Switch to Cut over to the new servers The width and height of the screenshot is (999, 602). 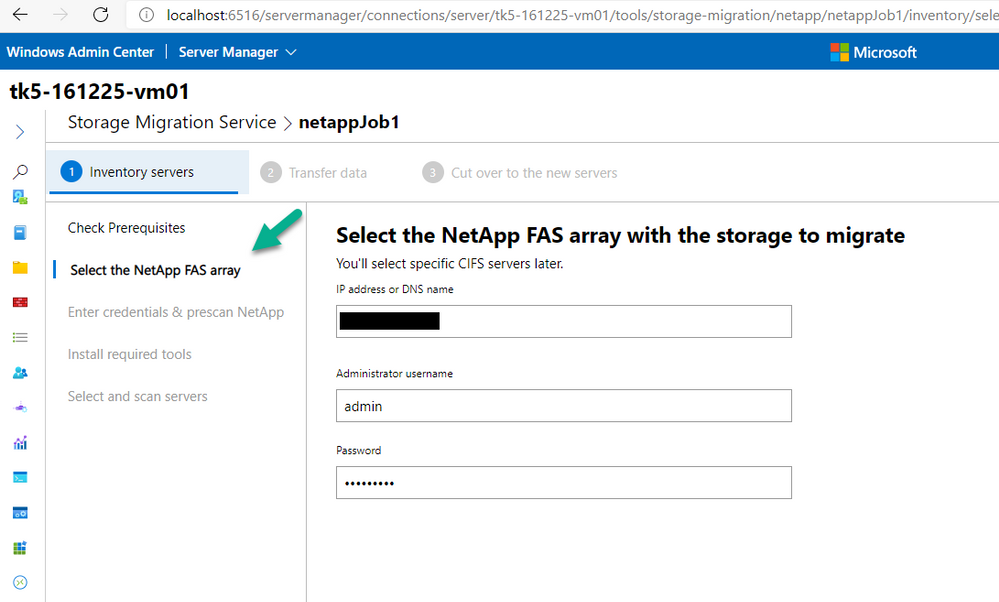coord(533,173)
